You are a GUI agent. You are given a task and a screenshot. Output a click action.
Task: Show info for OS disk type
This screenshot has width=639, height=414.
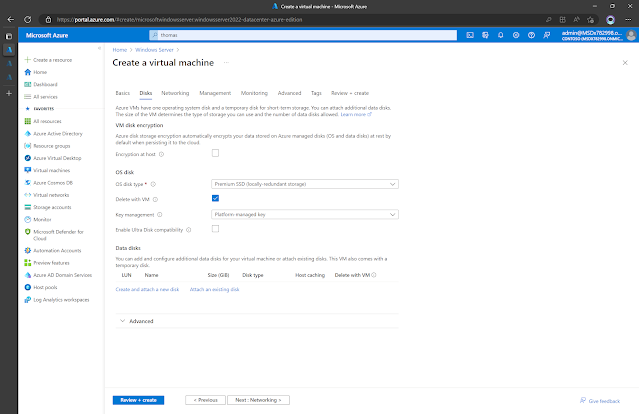click(153, 184)
